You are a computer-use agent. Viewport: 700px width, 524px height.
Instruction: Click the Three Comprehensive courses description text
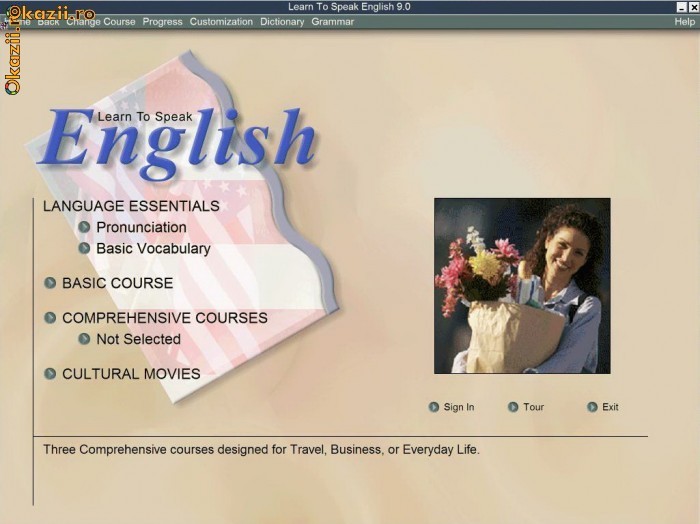coord(261,449)
